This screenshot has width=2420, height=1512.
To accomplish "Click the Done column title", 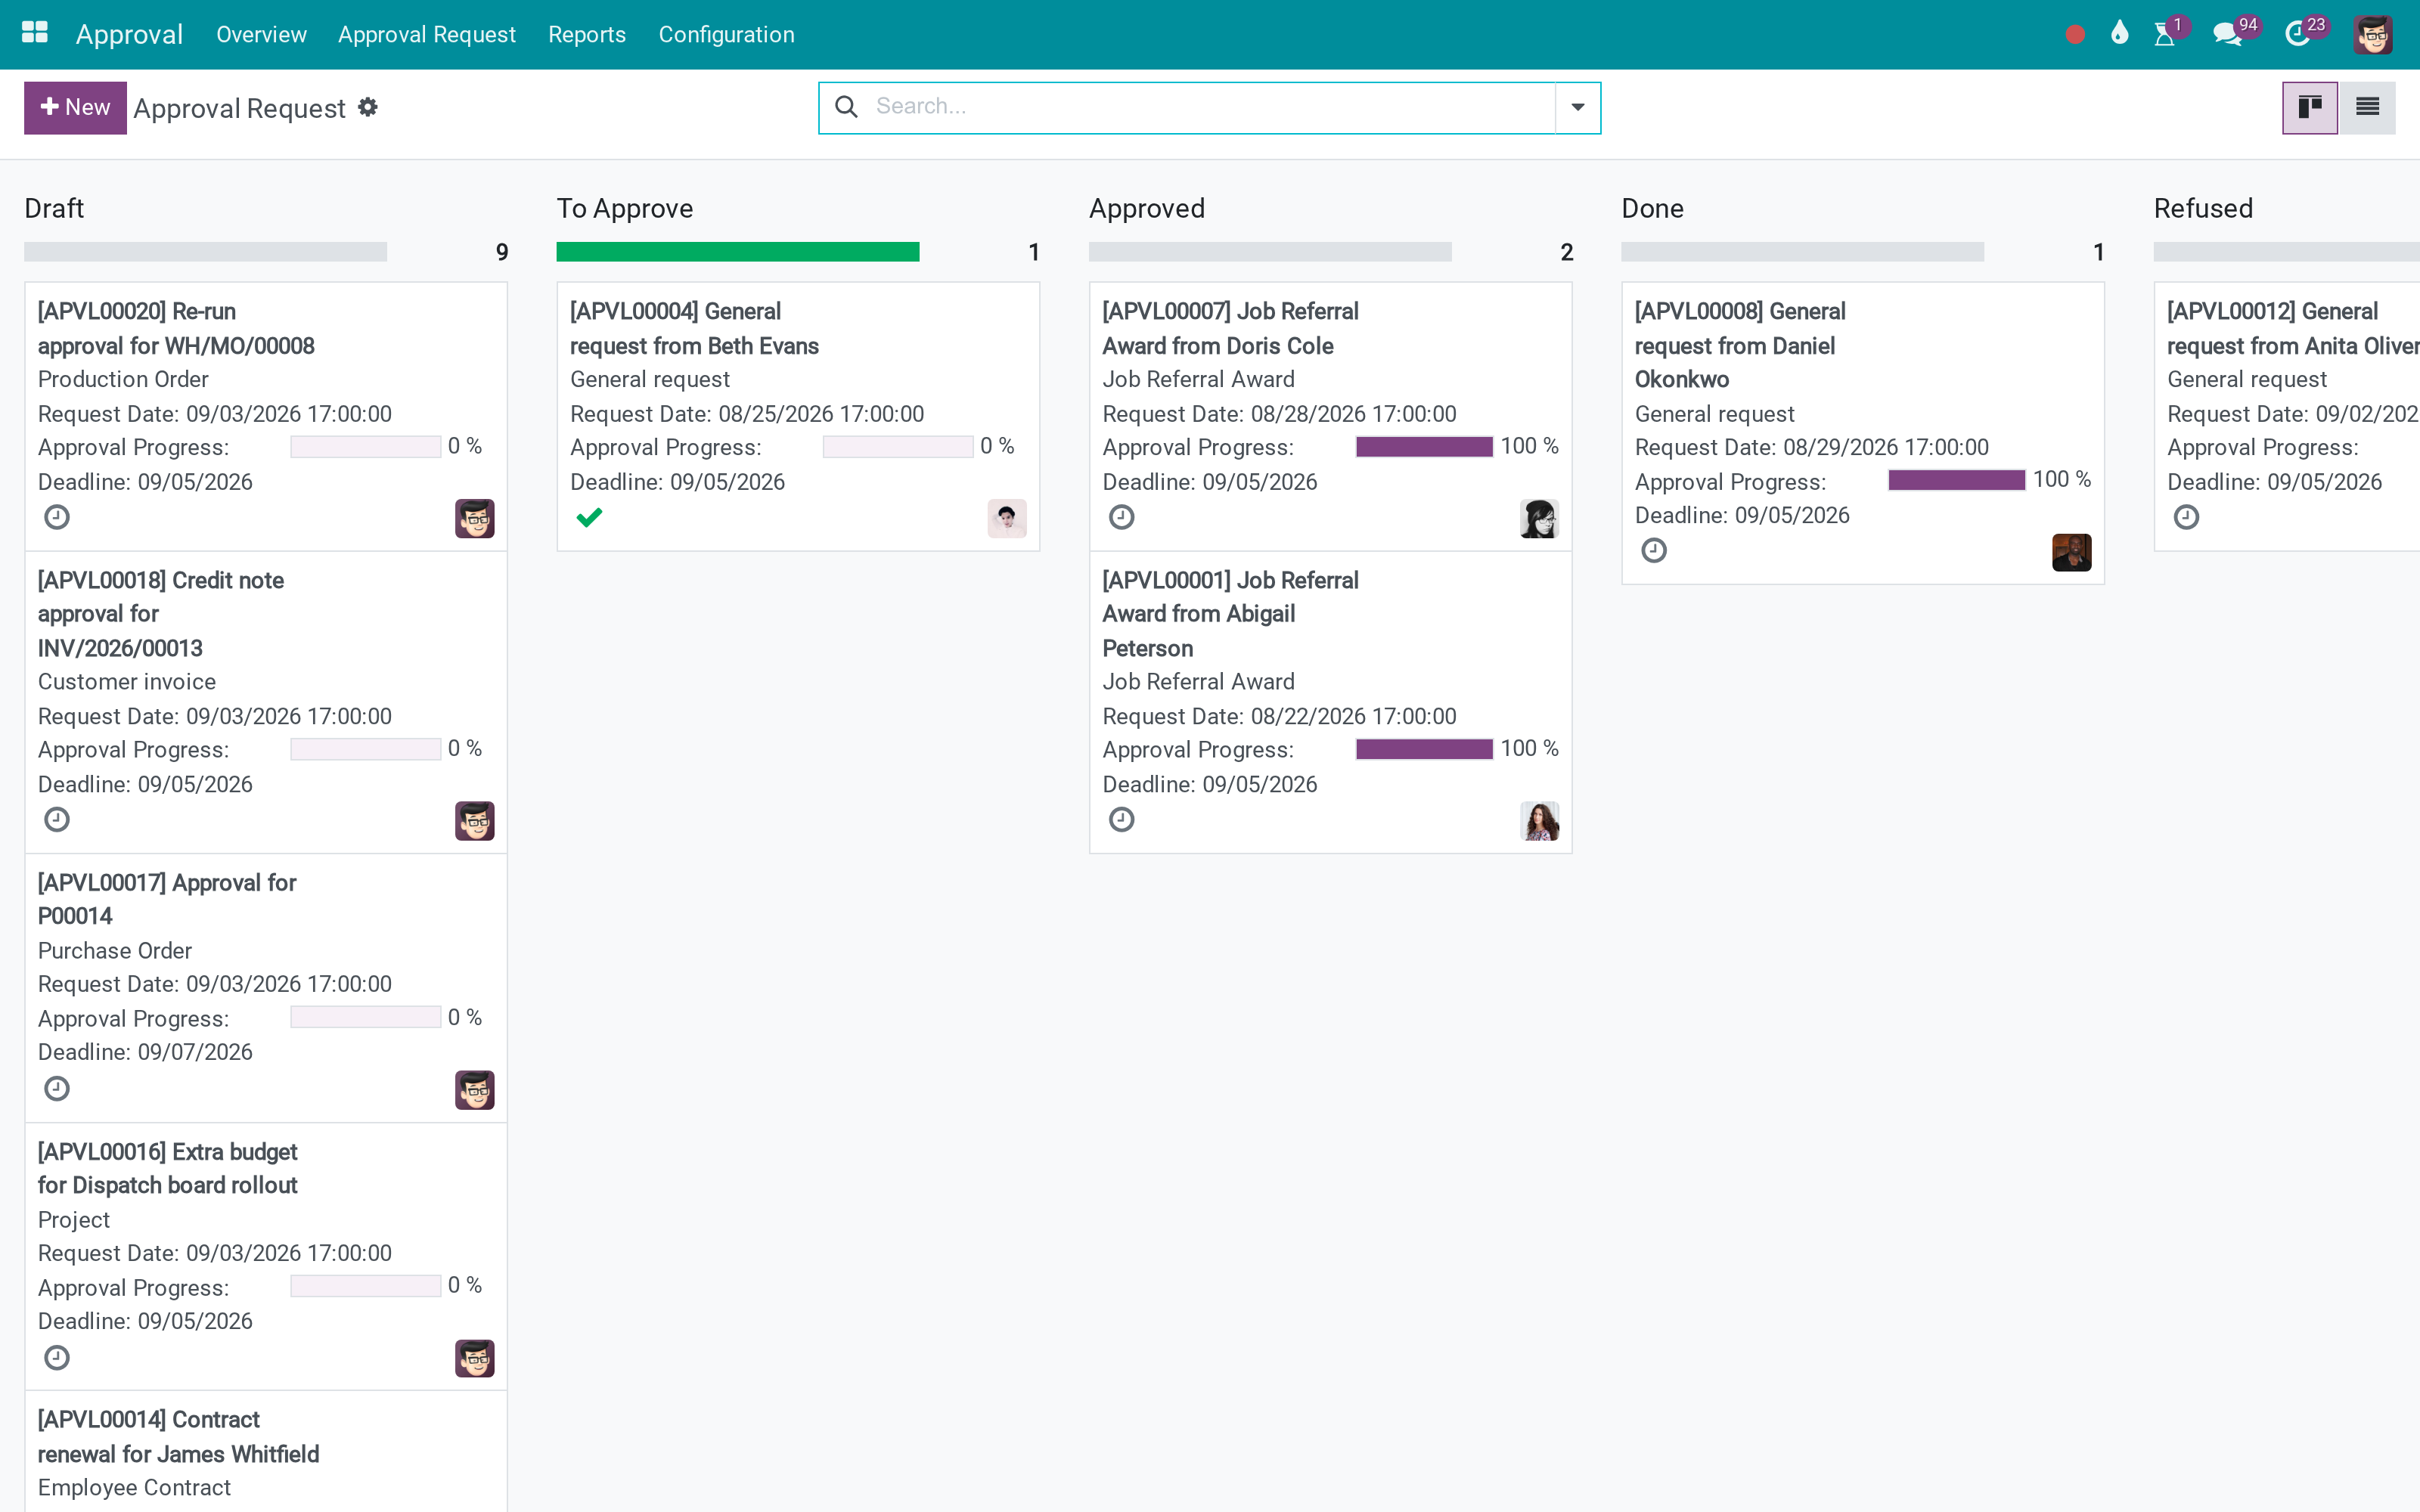I will [x=1653, y=208].
